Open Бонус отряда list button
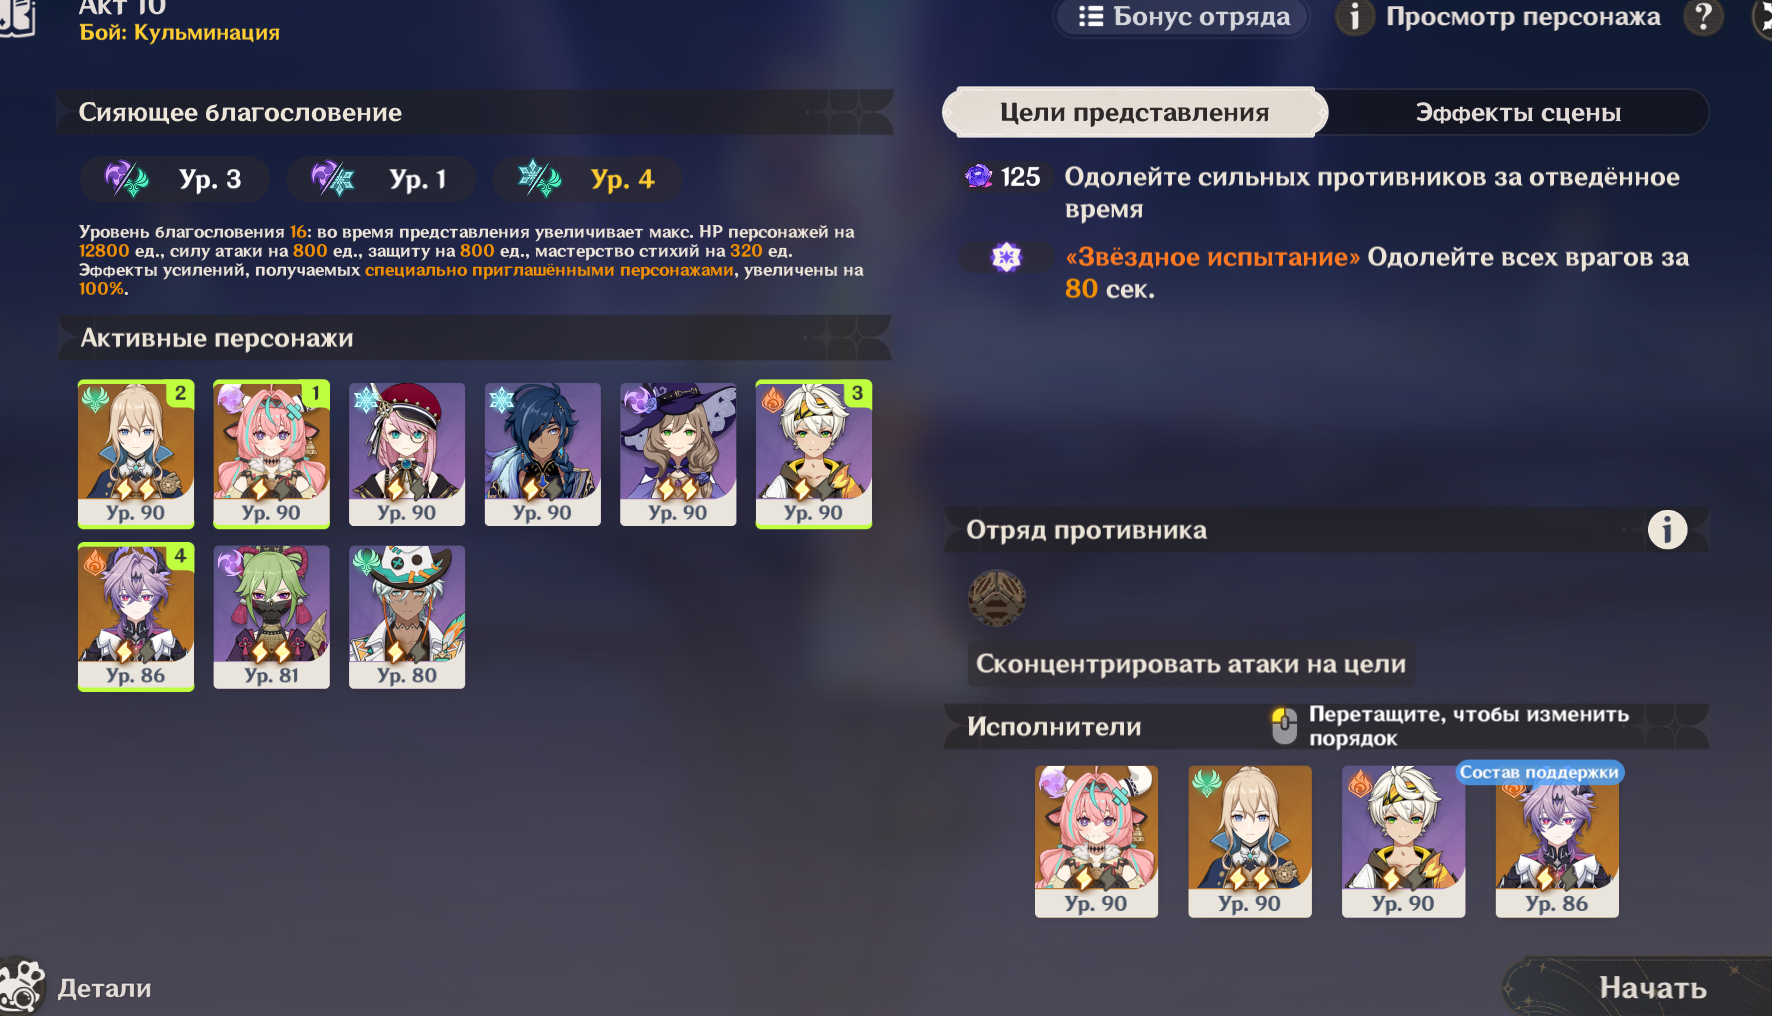The width and height of the screenshot is (1772, 1016). click(1182, 17)
